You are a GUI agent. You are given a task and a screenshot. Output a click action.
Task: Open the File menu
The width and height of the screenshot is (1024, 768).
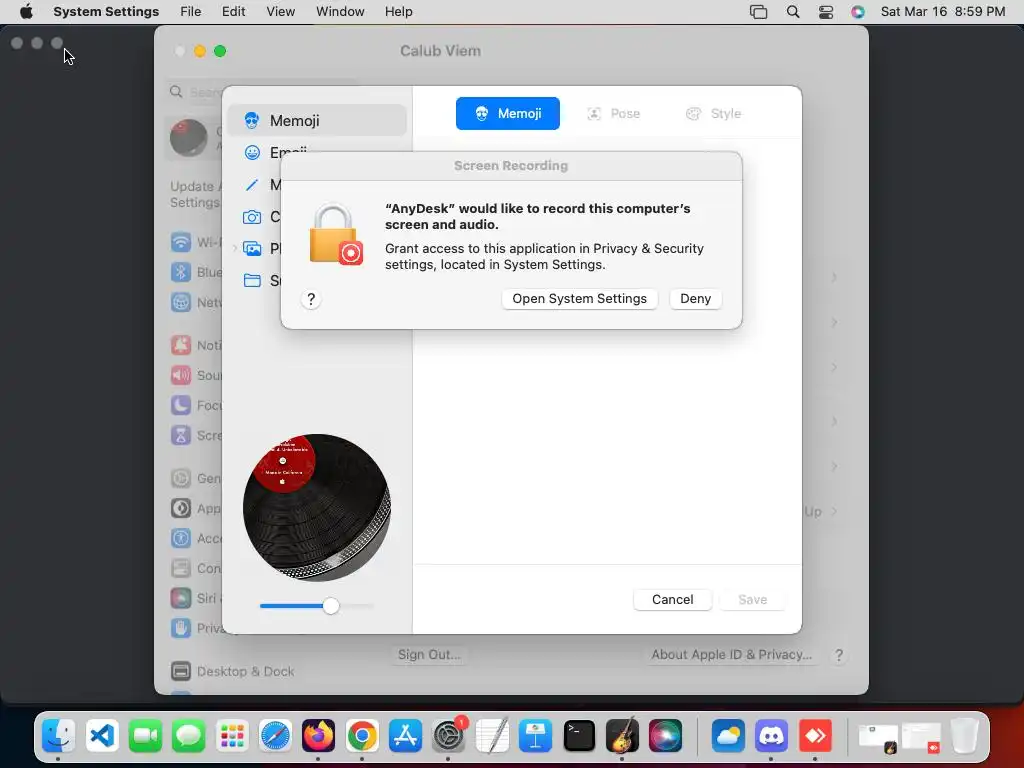[191, 12]
